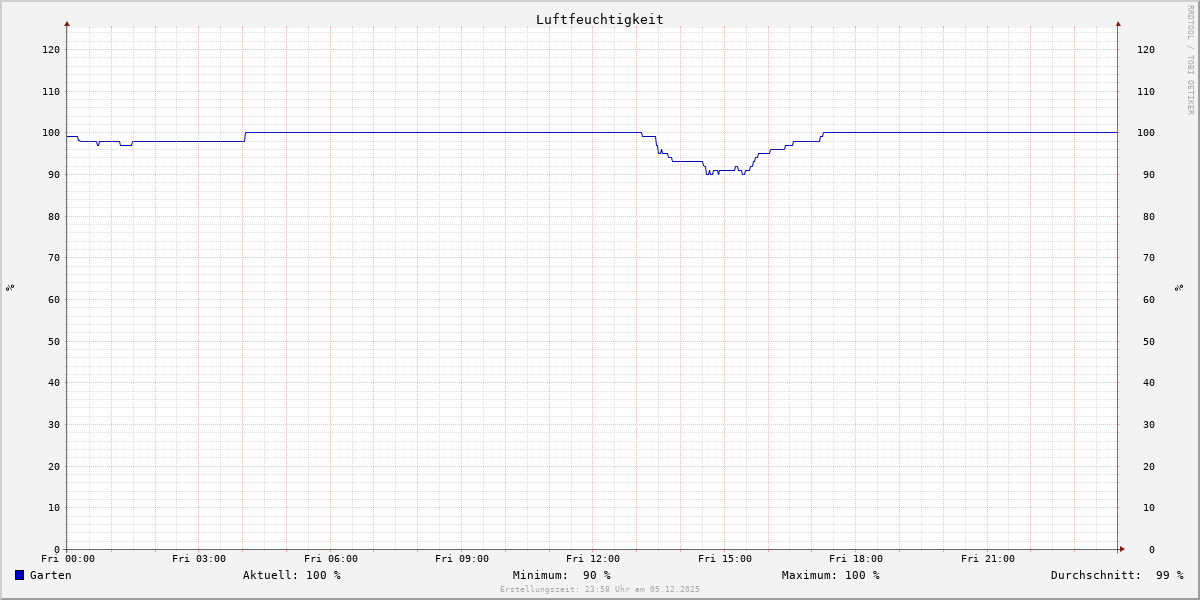Click the chart title Luftfeuchtigkeit
This screenshot has height=600, width=1200.
(600, 19)
